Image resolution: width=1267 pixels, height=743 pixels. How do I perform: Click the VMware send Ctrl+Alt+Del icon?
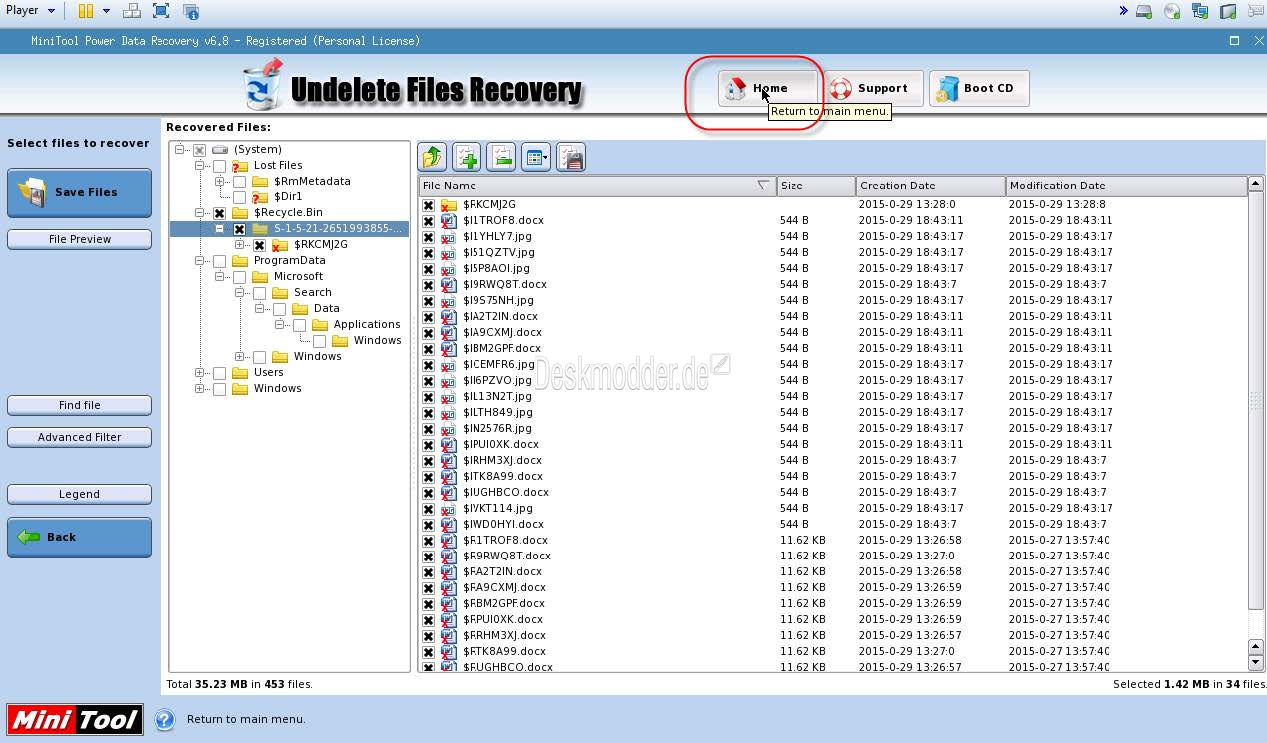(x=131, y=11)
